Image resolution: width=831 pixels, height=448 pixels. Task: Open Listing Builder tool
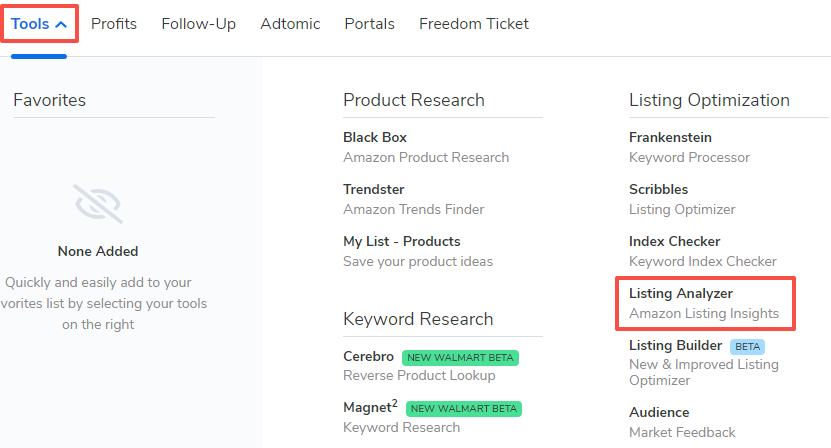point(675,346)
